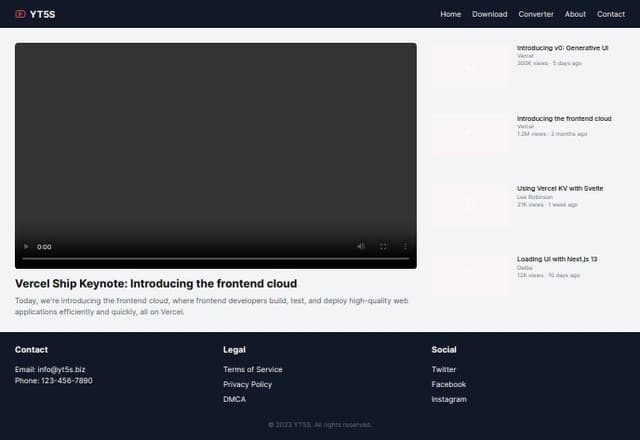Open 'Introducing v0: Generative UI' video
The image size is (640, 440).
point(562,48)
